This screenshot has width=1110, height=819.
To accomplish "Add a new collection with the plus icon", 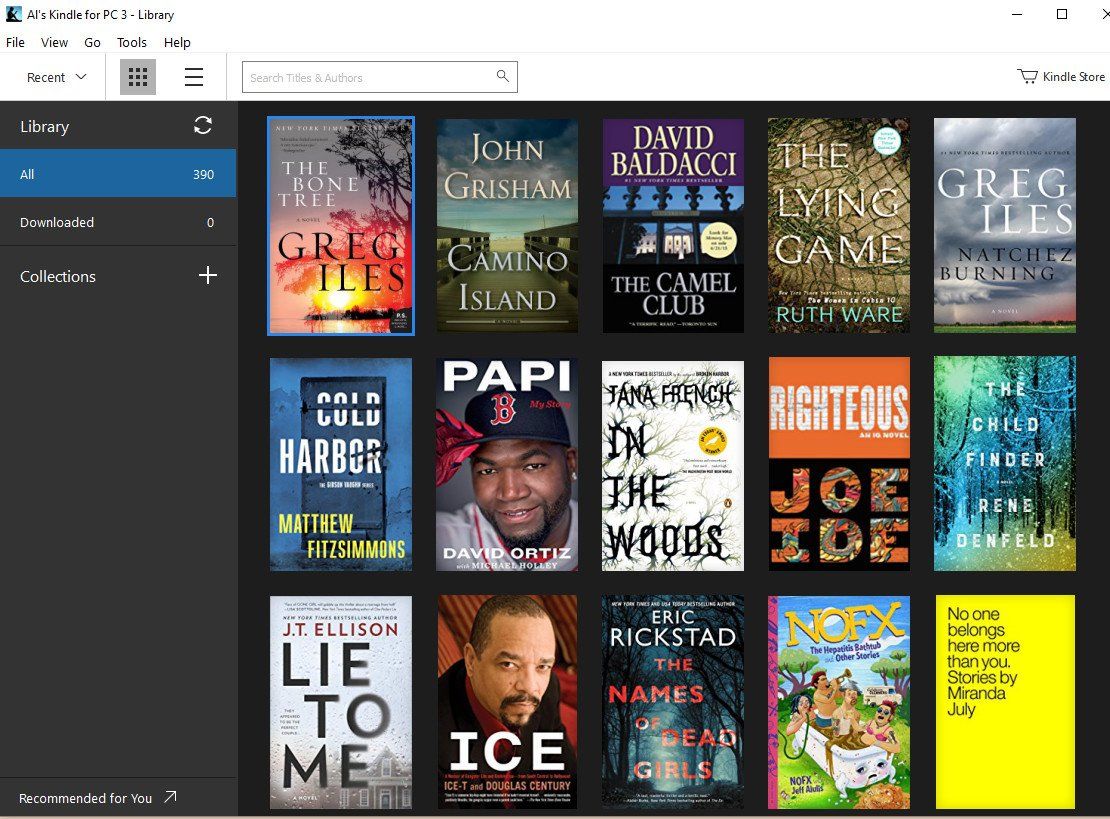I will [207, 276].
